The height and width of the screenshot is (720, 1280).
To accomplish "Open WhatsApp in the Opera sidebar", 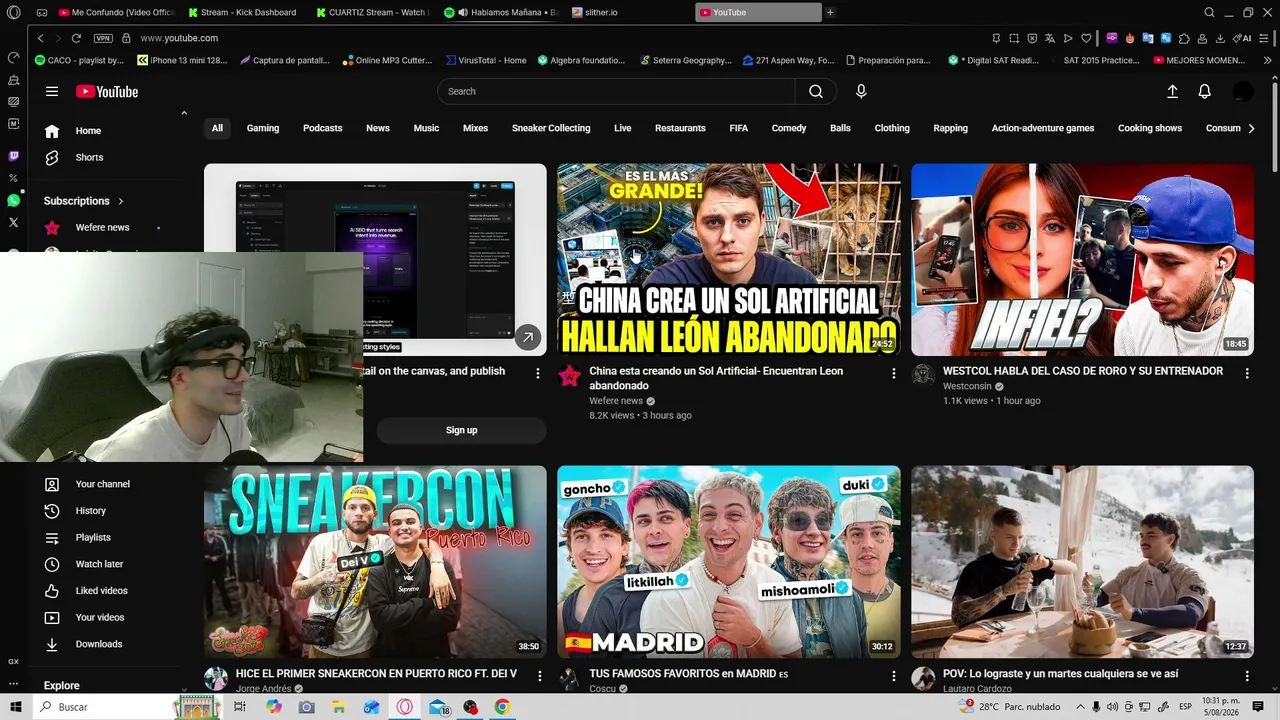I will point(13,200).
